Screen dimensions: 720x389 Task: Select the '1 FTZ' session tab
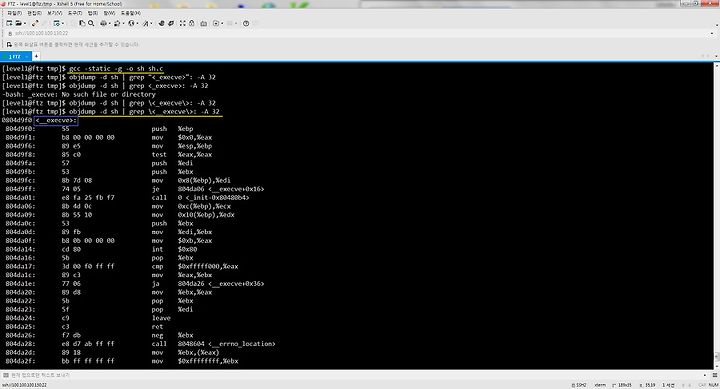click(15, 56)
